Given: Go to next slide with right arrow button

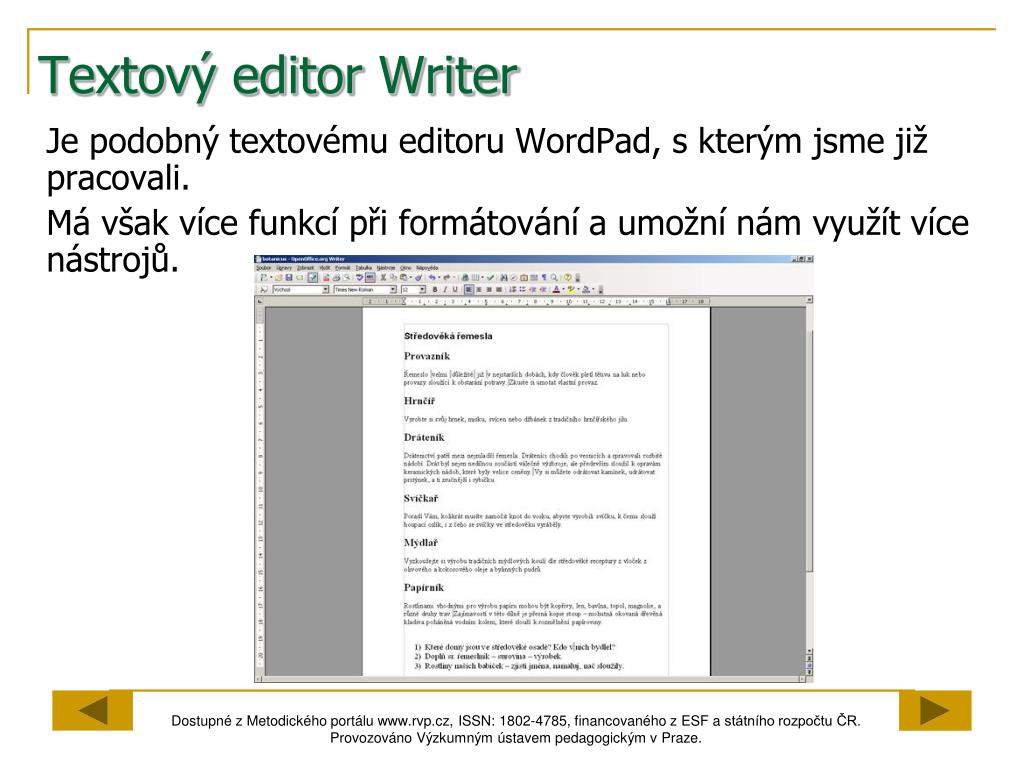Looking at the screenshot, I should click(x=935, y=710).
